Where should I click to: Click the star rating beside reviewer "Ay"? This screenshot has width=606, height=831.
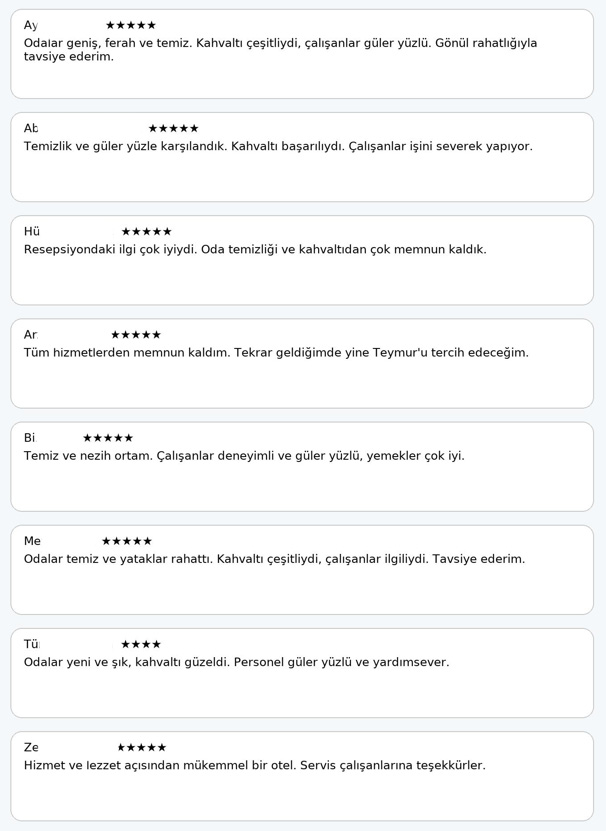coord(131,25)
